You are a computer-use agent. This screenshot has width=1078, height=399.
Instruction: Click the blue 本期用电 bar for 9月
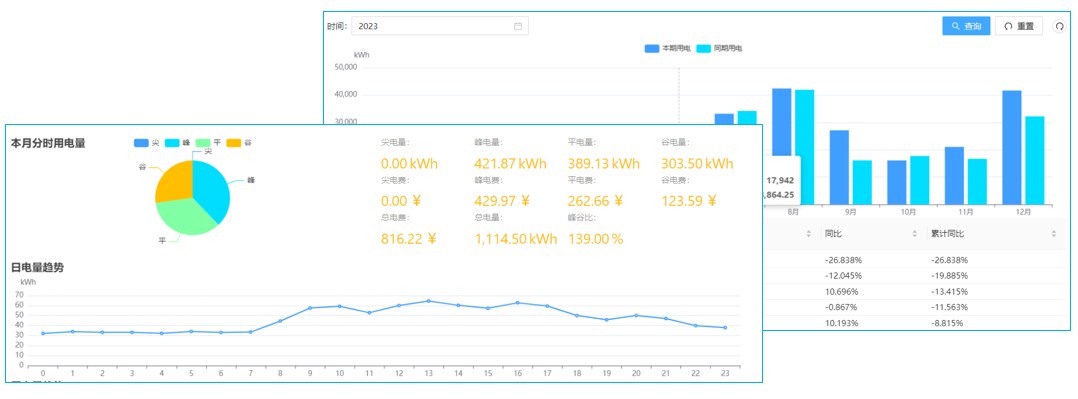point(839,167)
